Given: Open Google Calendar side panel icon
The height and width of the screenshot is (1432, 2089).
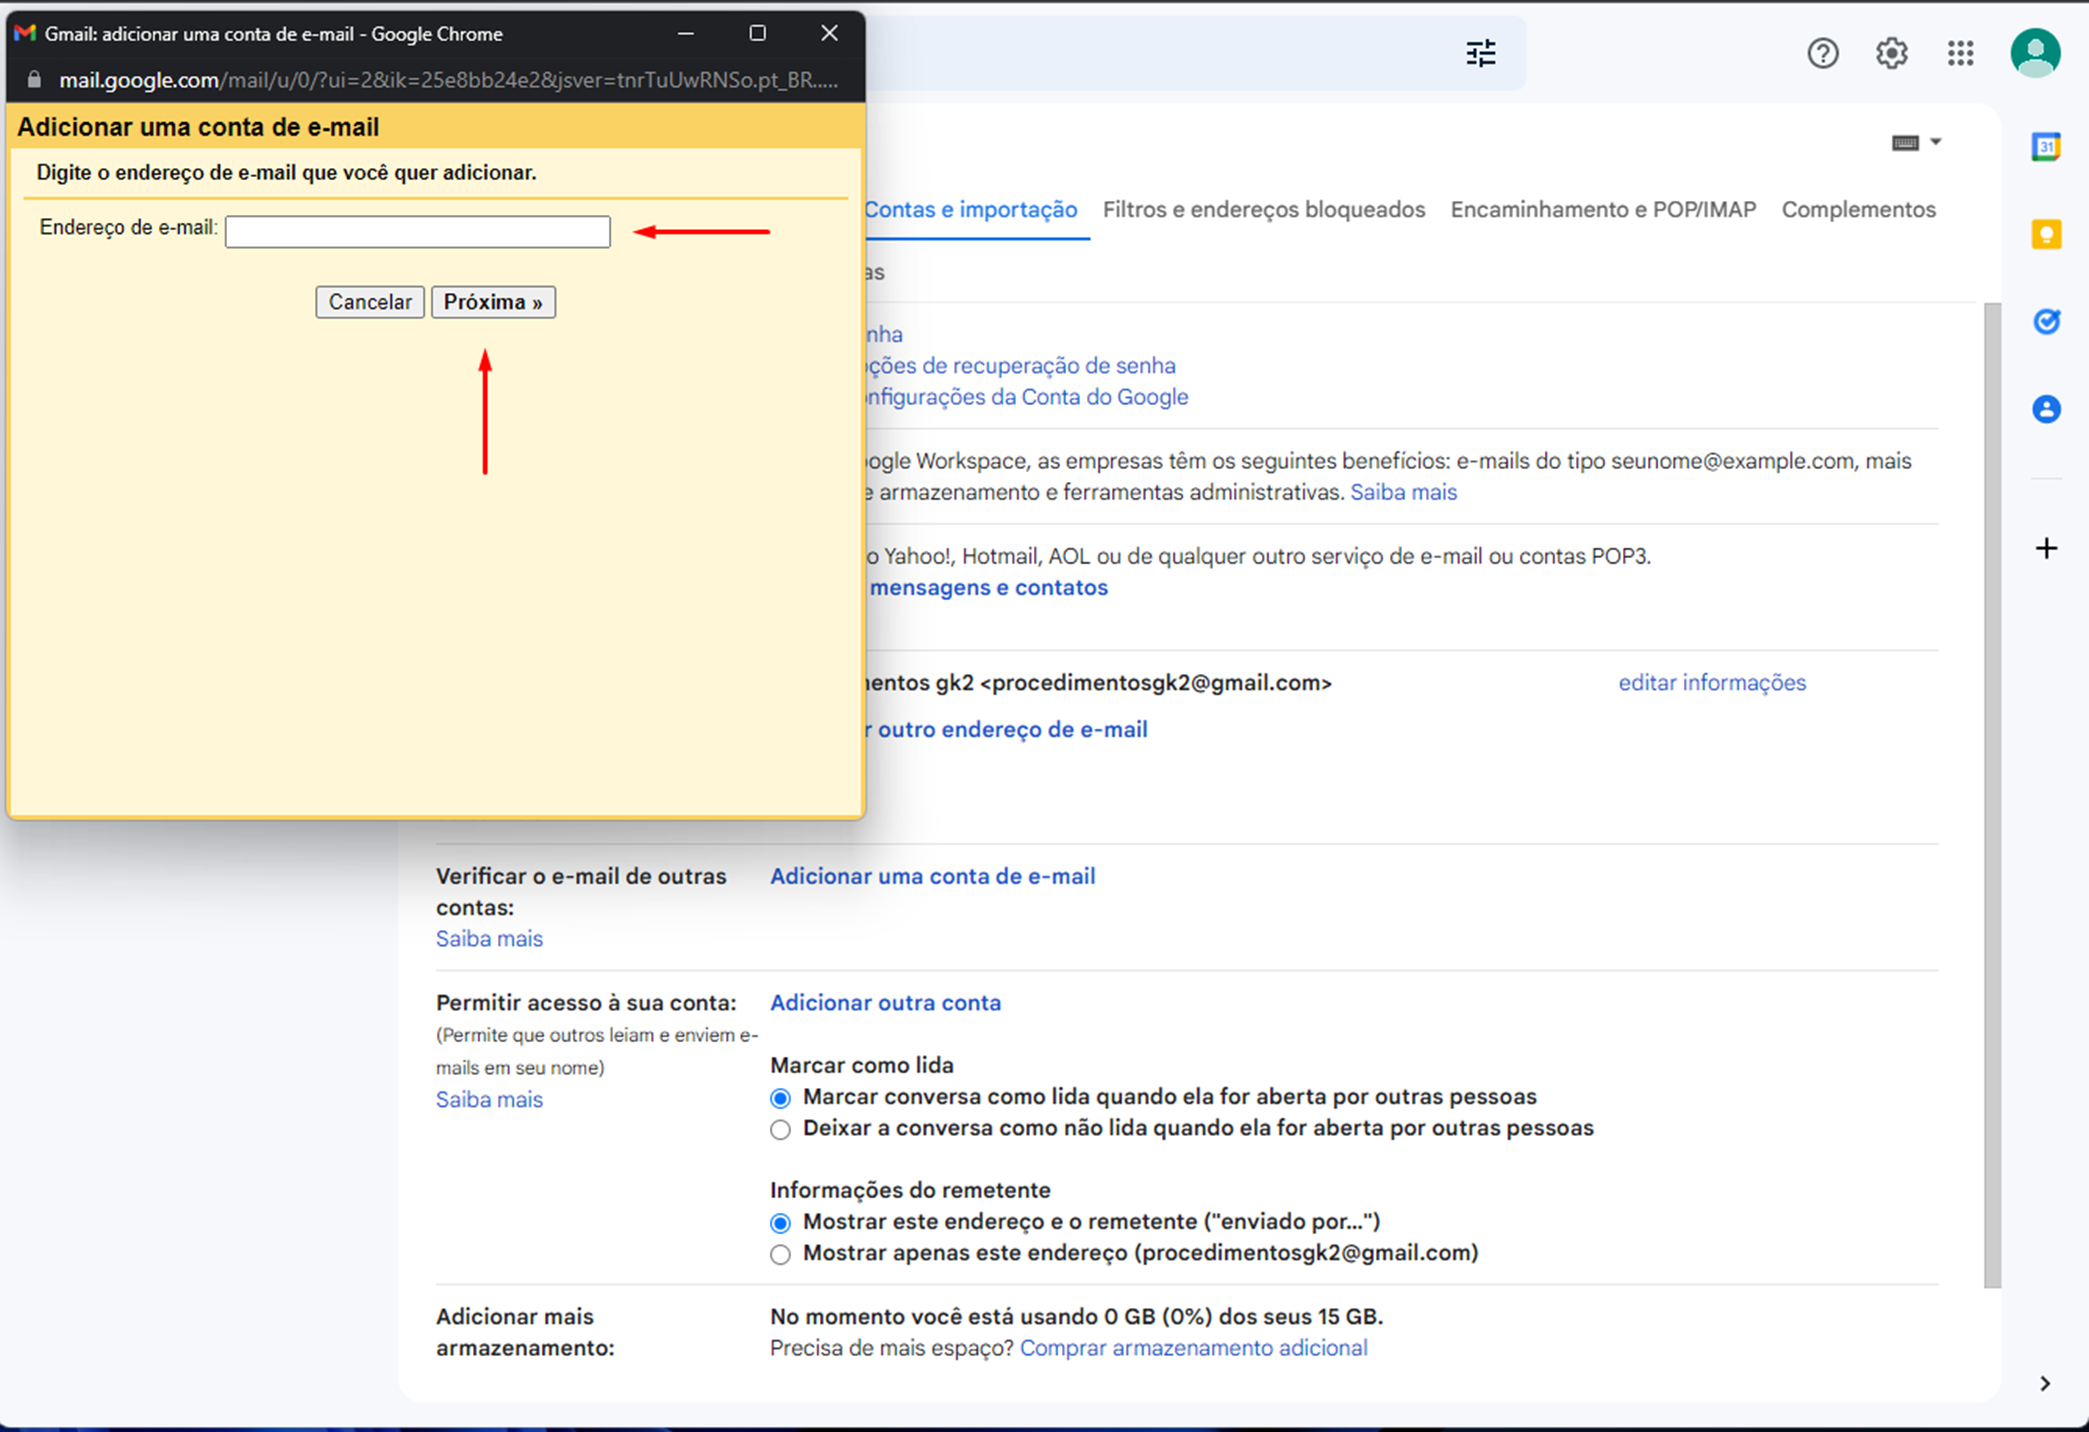Looking at the screenshot, I should pyautogui.click(x=2046, y=147).
